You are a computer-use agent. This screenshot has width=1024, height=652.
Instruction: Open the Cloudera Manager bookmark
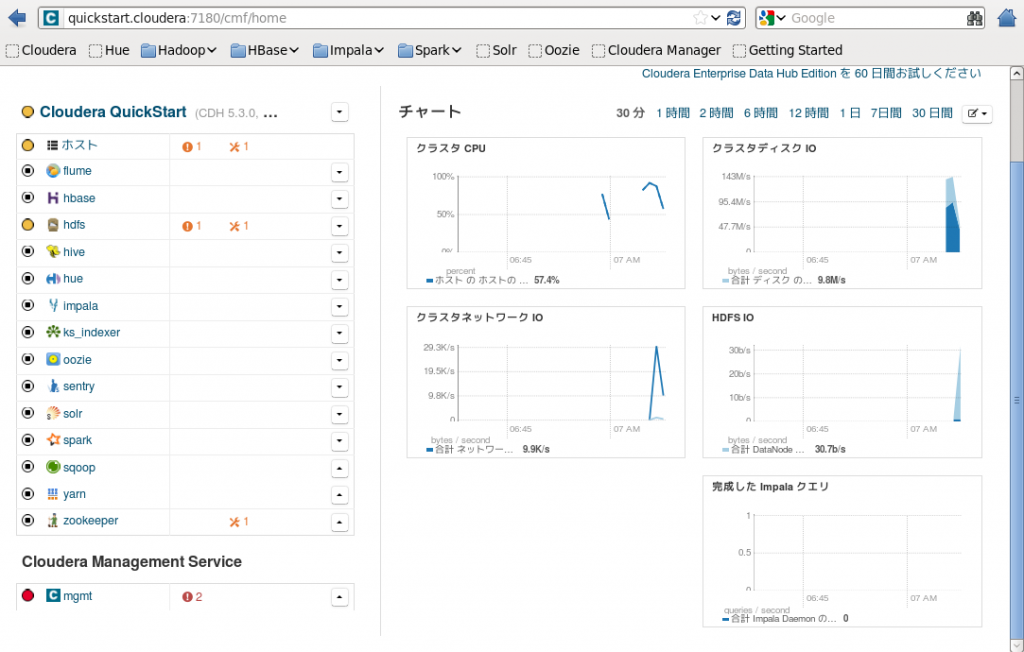[656, 50]
